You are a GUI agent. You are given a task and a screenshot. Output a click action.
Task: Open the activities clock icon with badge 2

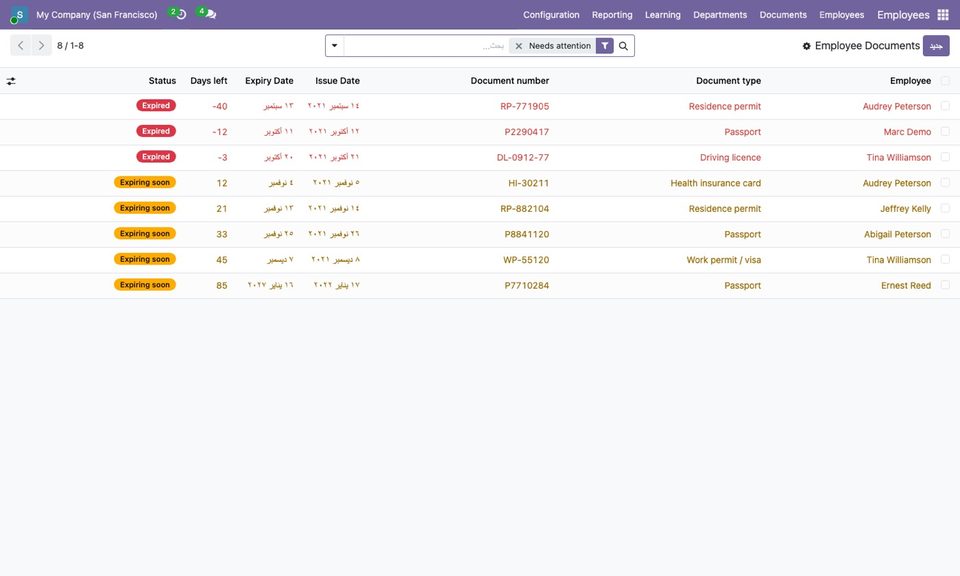(x=178, y=13)
